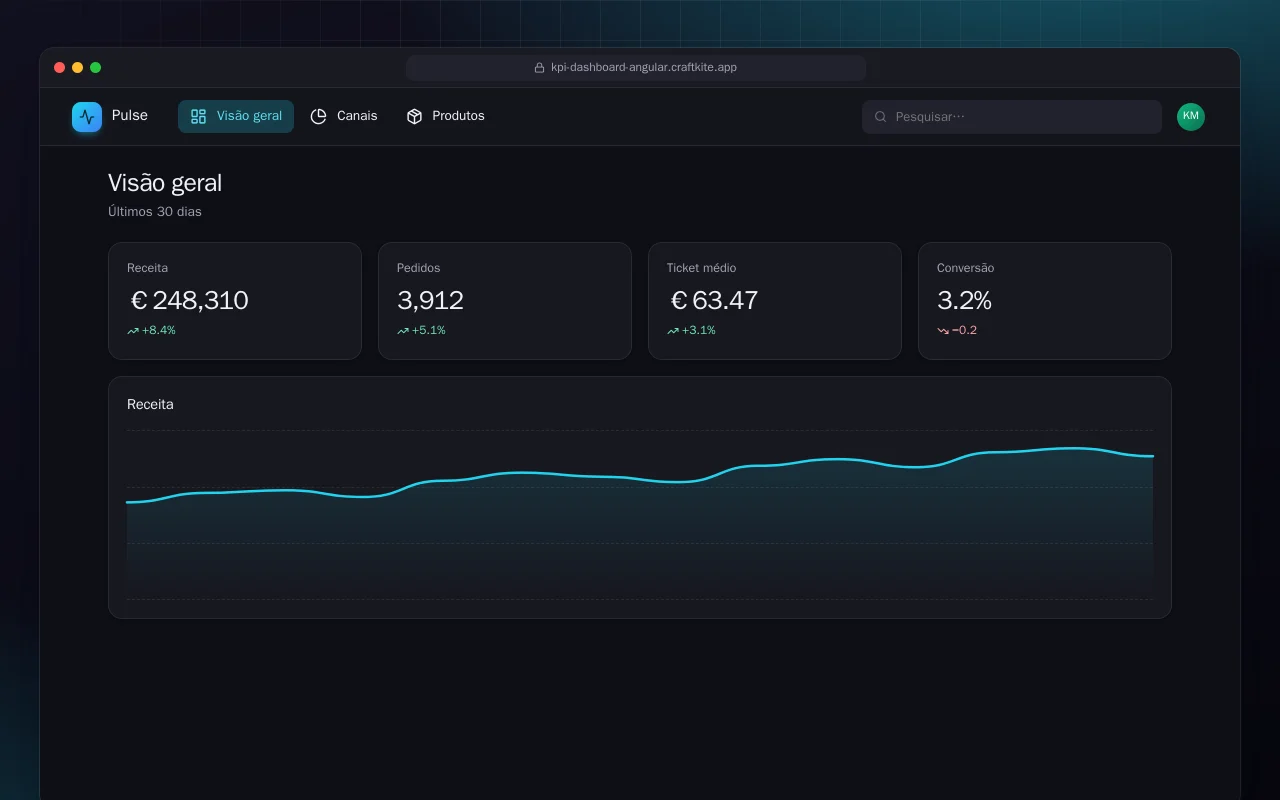Screen dimensions: 1280x800
Task: Select the Ticket médio KPI card
Action: [x=775, y=301]
